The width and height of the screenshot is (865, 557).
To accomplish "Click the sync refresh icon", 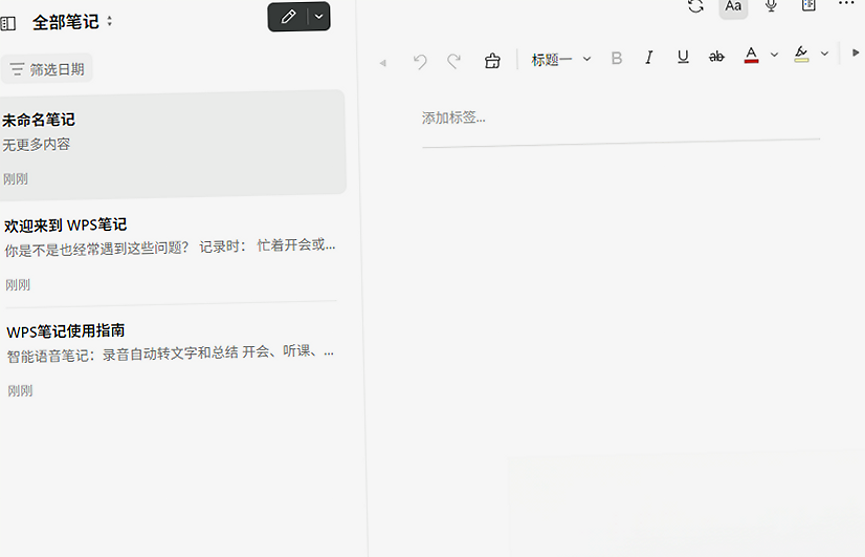I will (x=696, y=6).
